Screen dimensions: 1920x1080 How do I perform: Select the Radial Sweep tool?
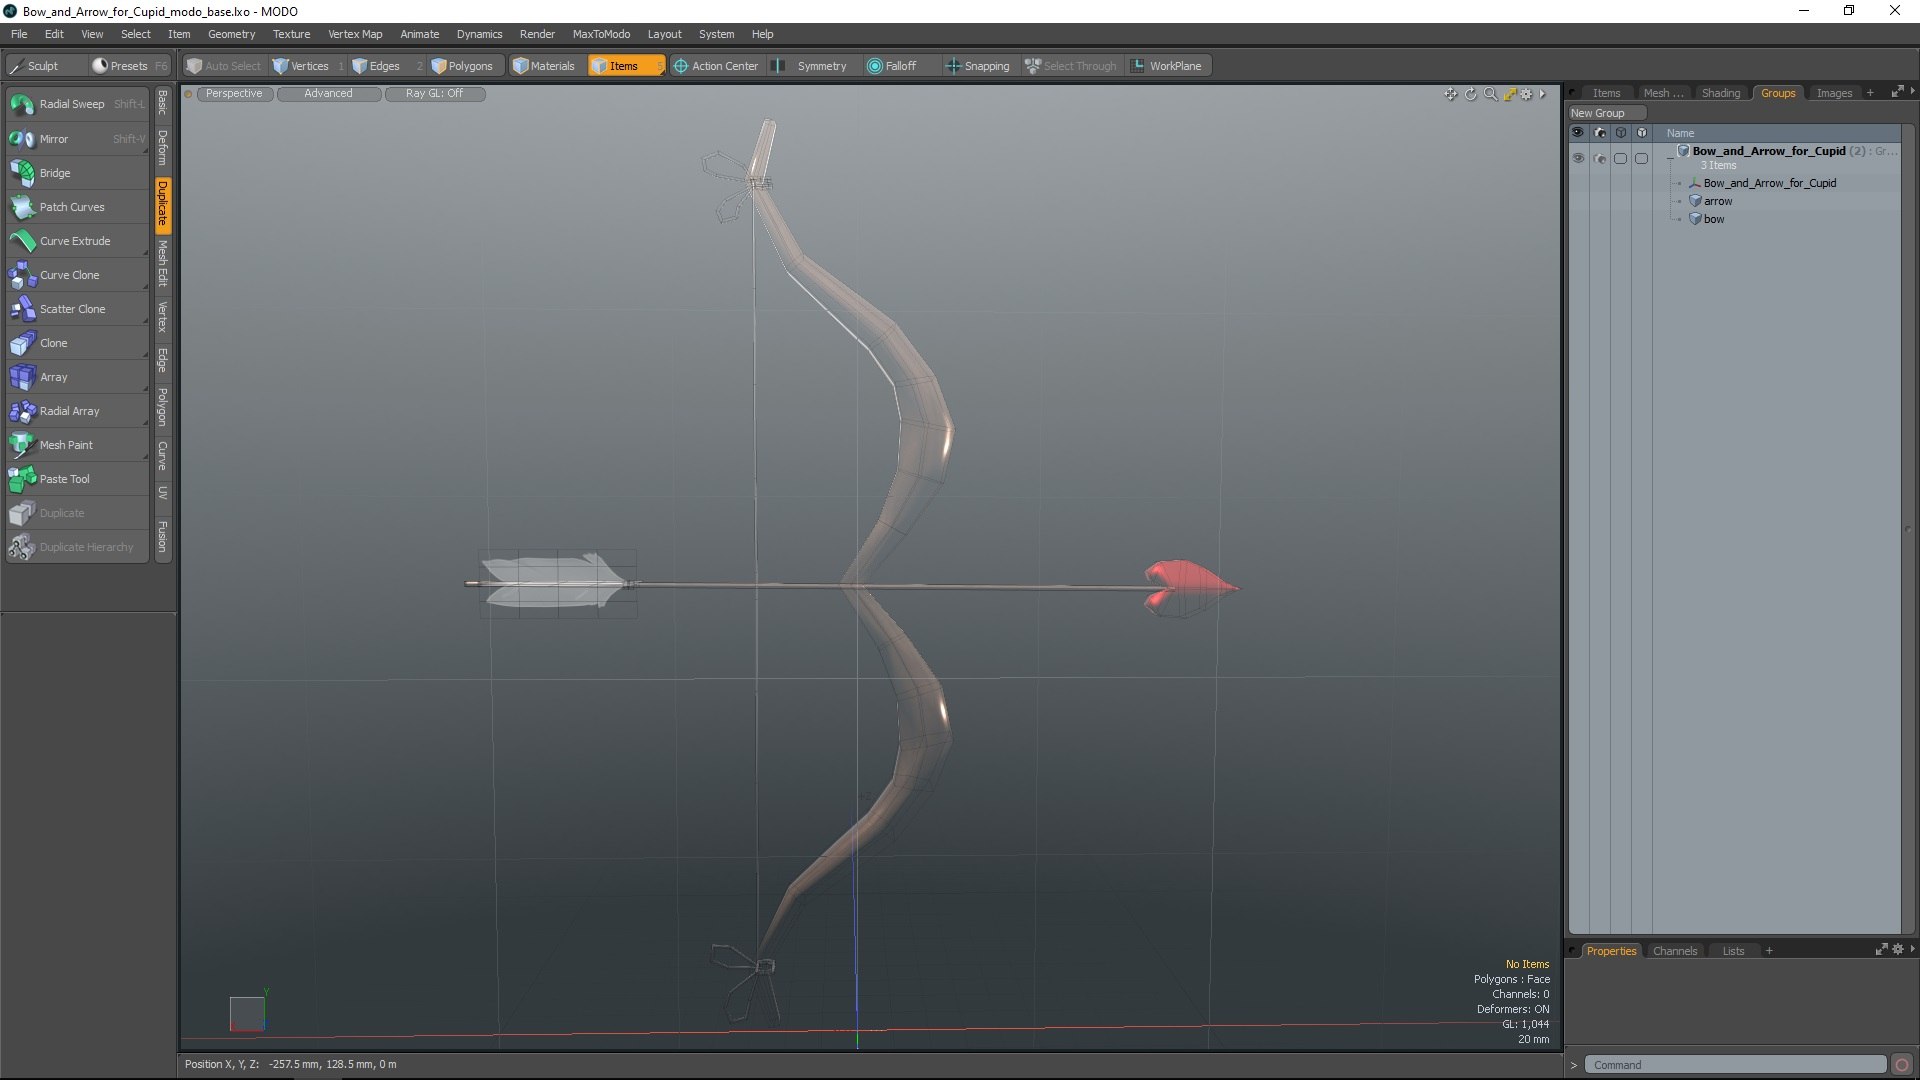click(77, 104)
